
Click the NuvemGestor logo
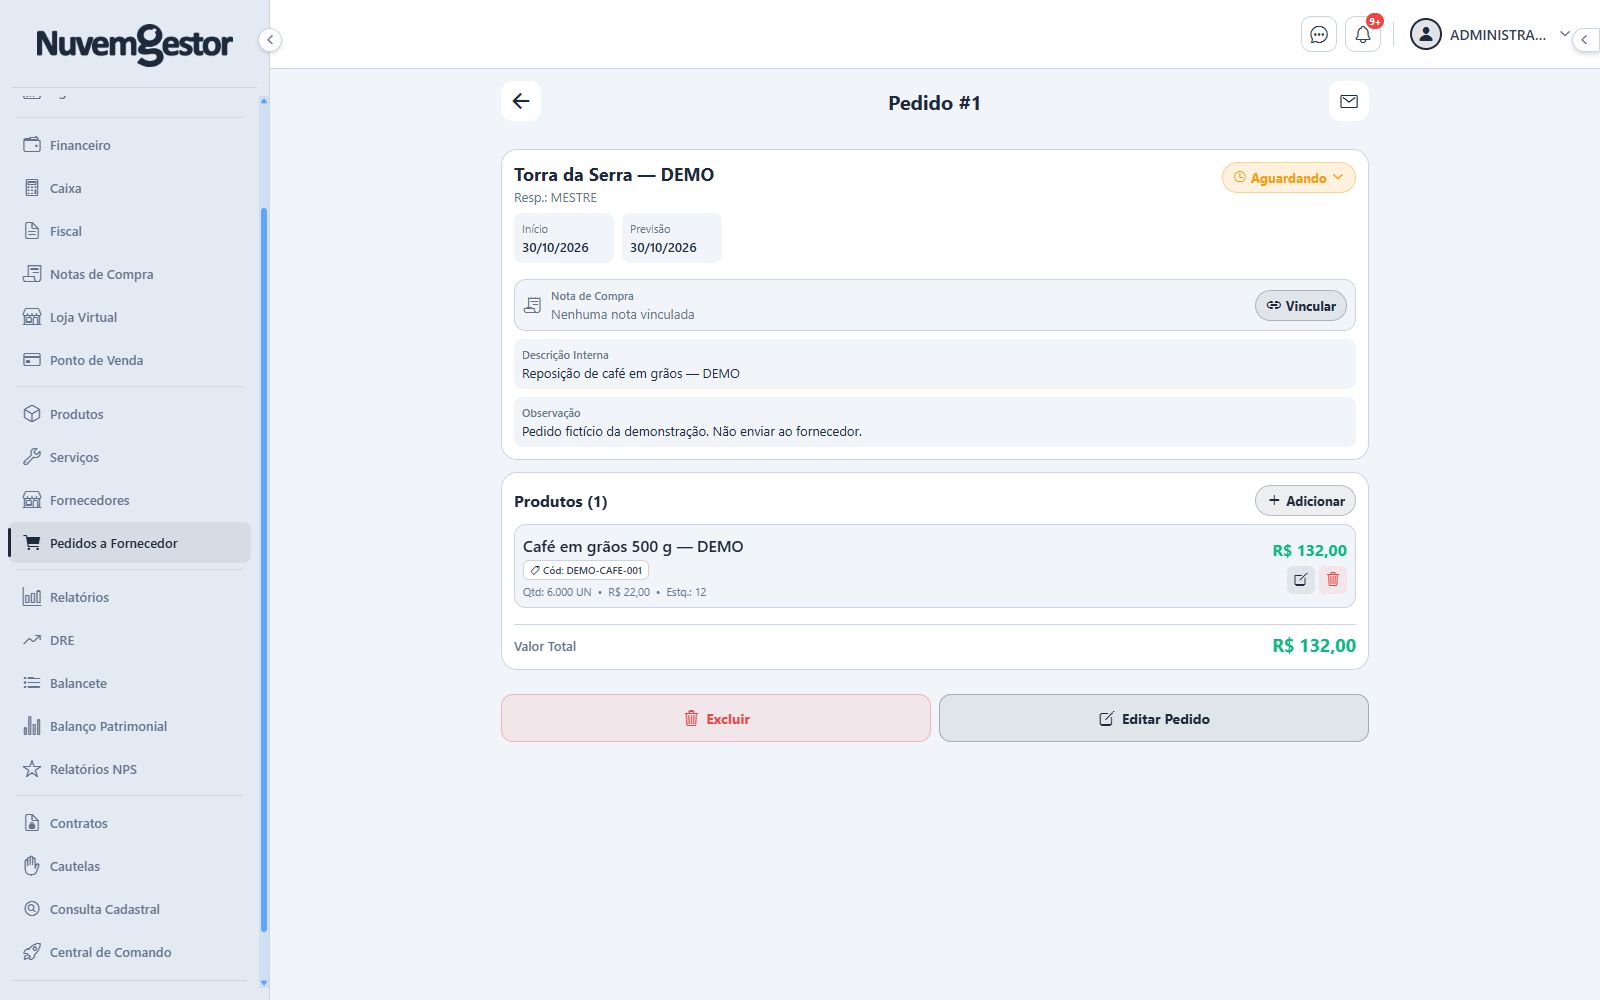click(x=134, y=44)
